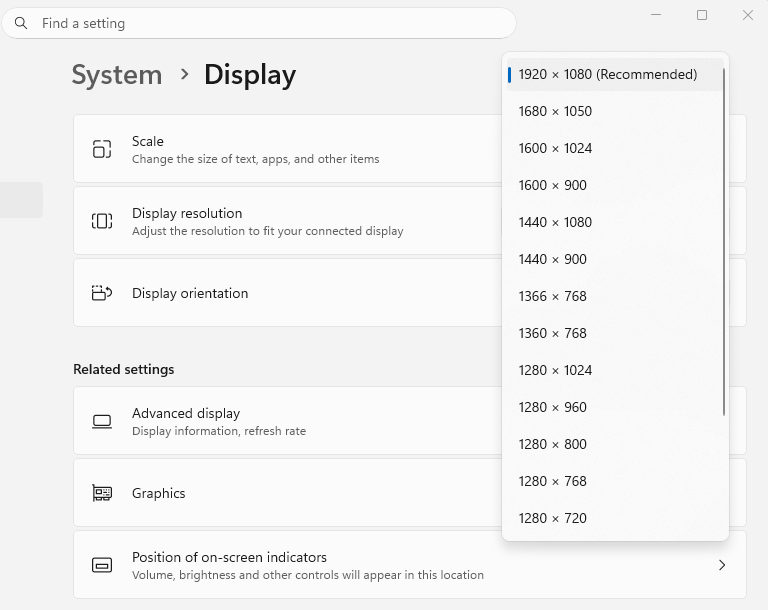
Task: Open the Display orientation row
Action: pyautogui.click(x=409, y=293)
